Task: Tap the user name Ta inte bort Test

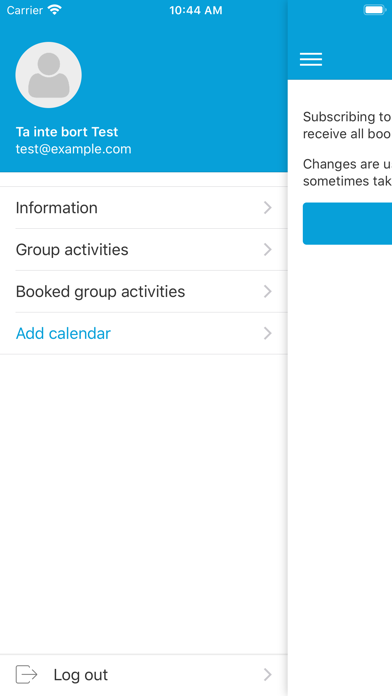Action: click(x=67, y=132)
